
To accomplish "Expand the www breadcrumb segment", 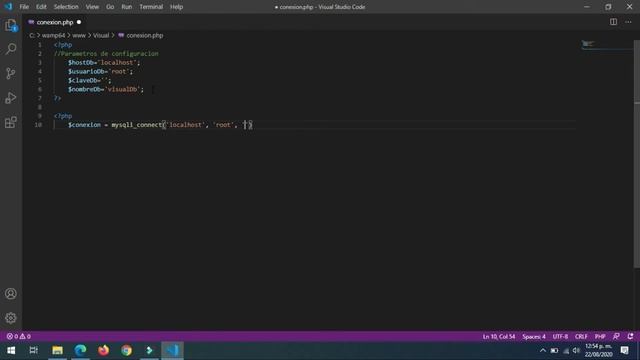I will click(x=79, y=36).
